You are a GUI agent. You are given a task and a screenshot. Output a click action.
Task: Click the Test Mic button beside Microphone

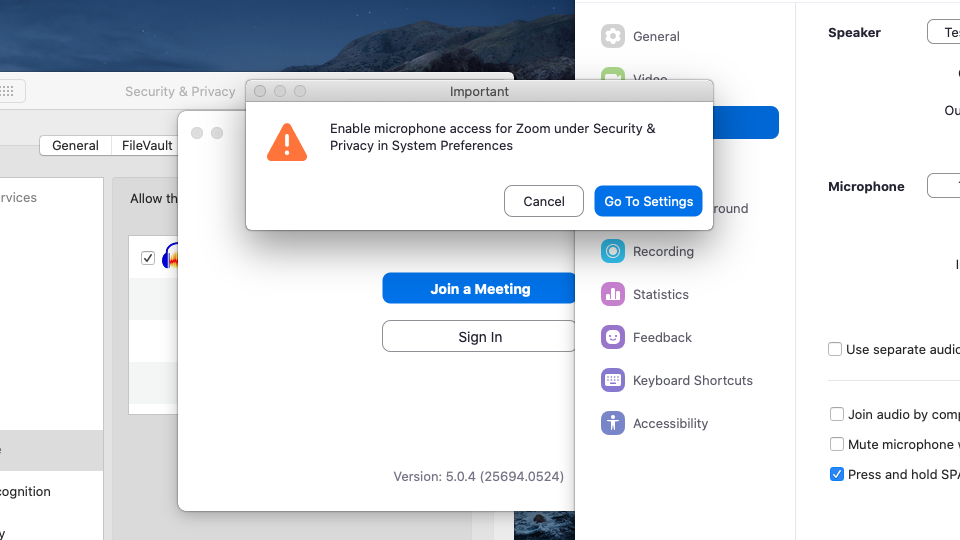coord(943,186)
